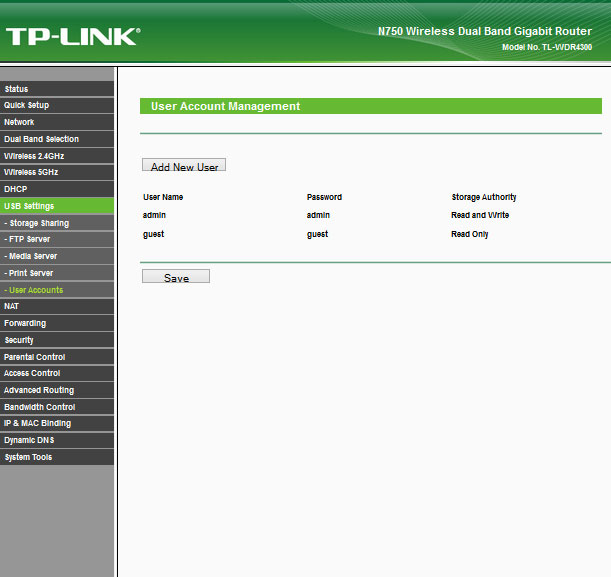Open the Security menu

coord(57,340)
